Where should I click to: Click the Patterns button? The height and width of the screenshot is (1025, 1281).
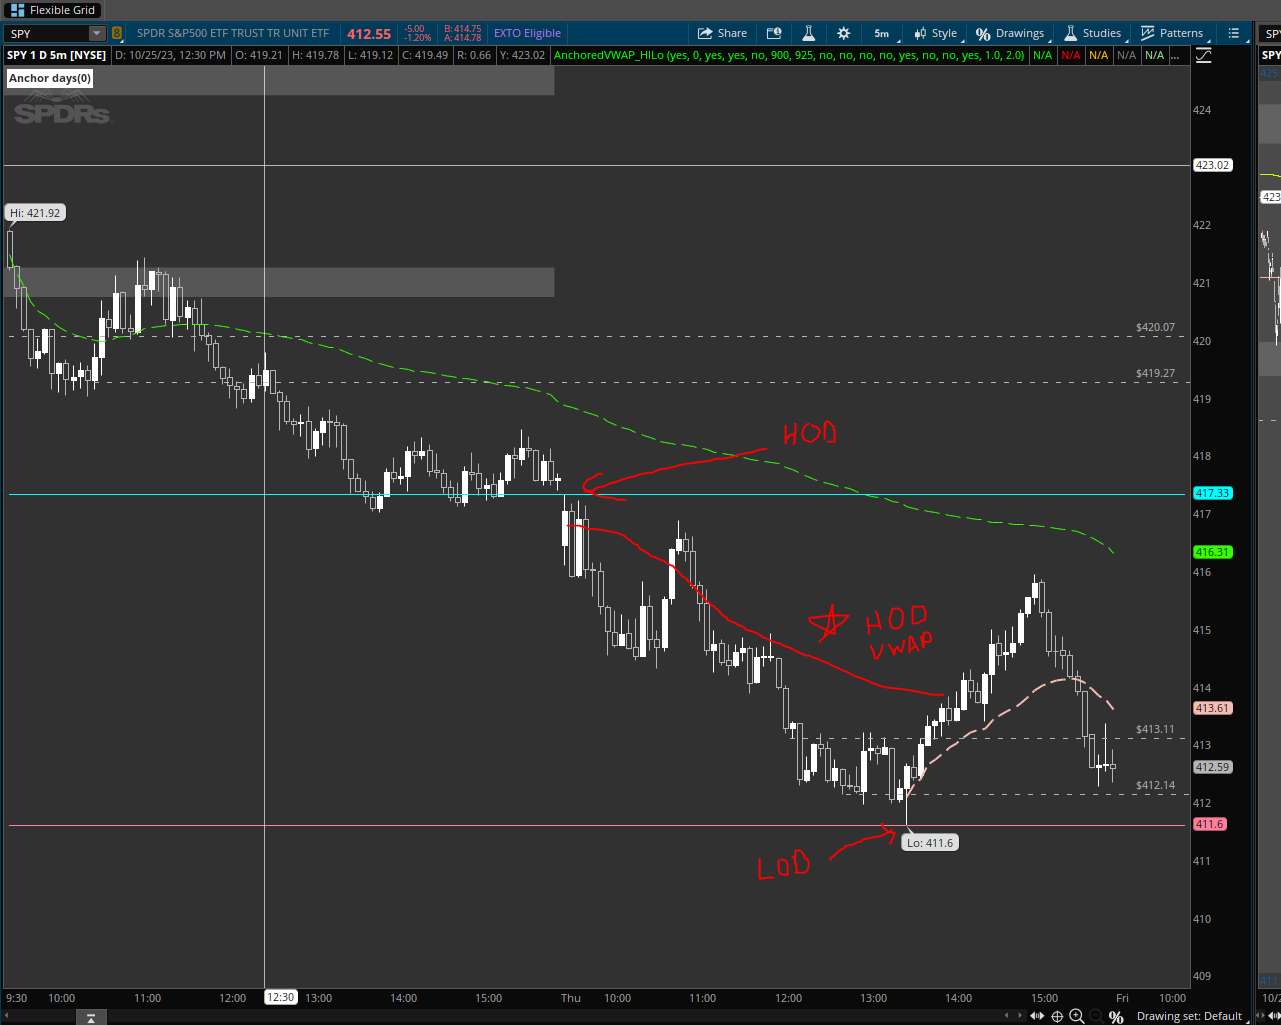[1171, 33]
